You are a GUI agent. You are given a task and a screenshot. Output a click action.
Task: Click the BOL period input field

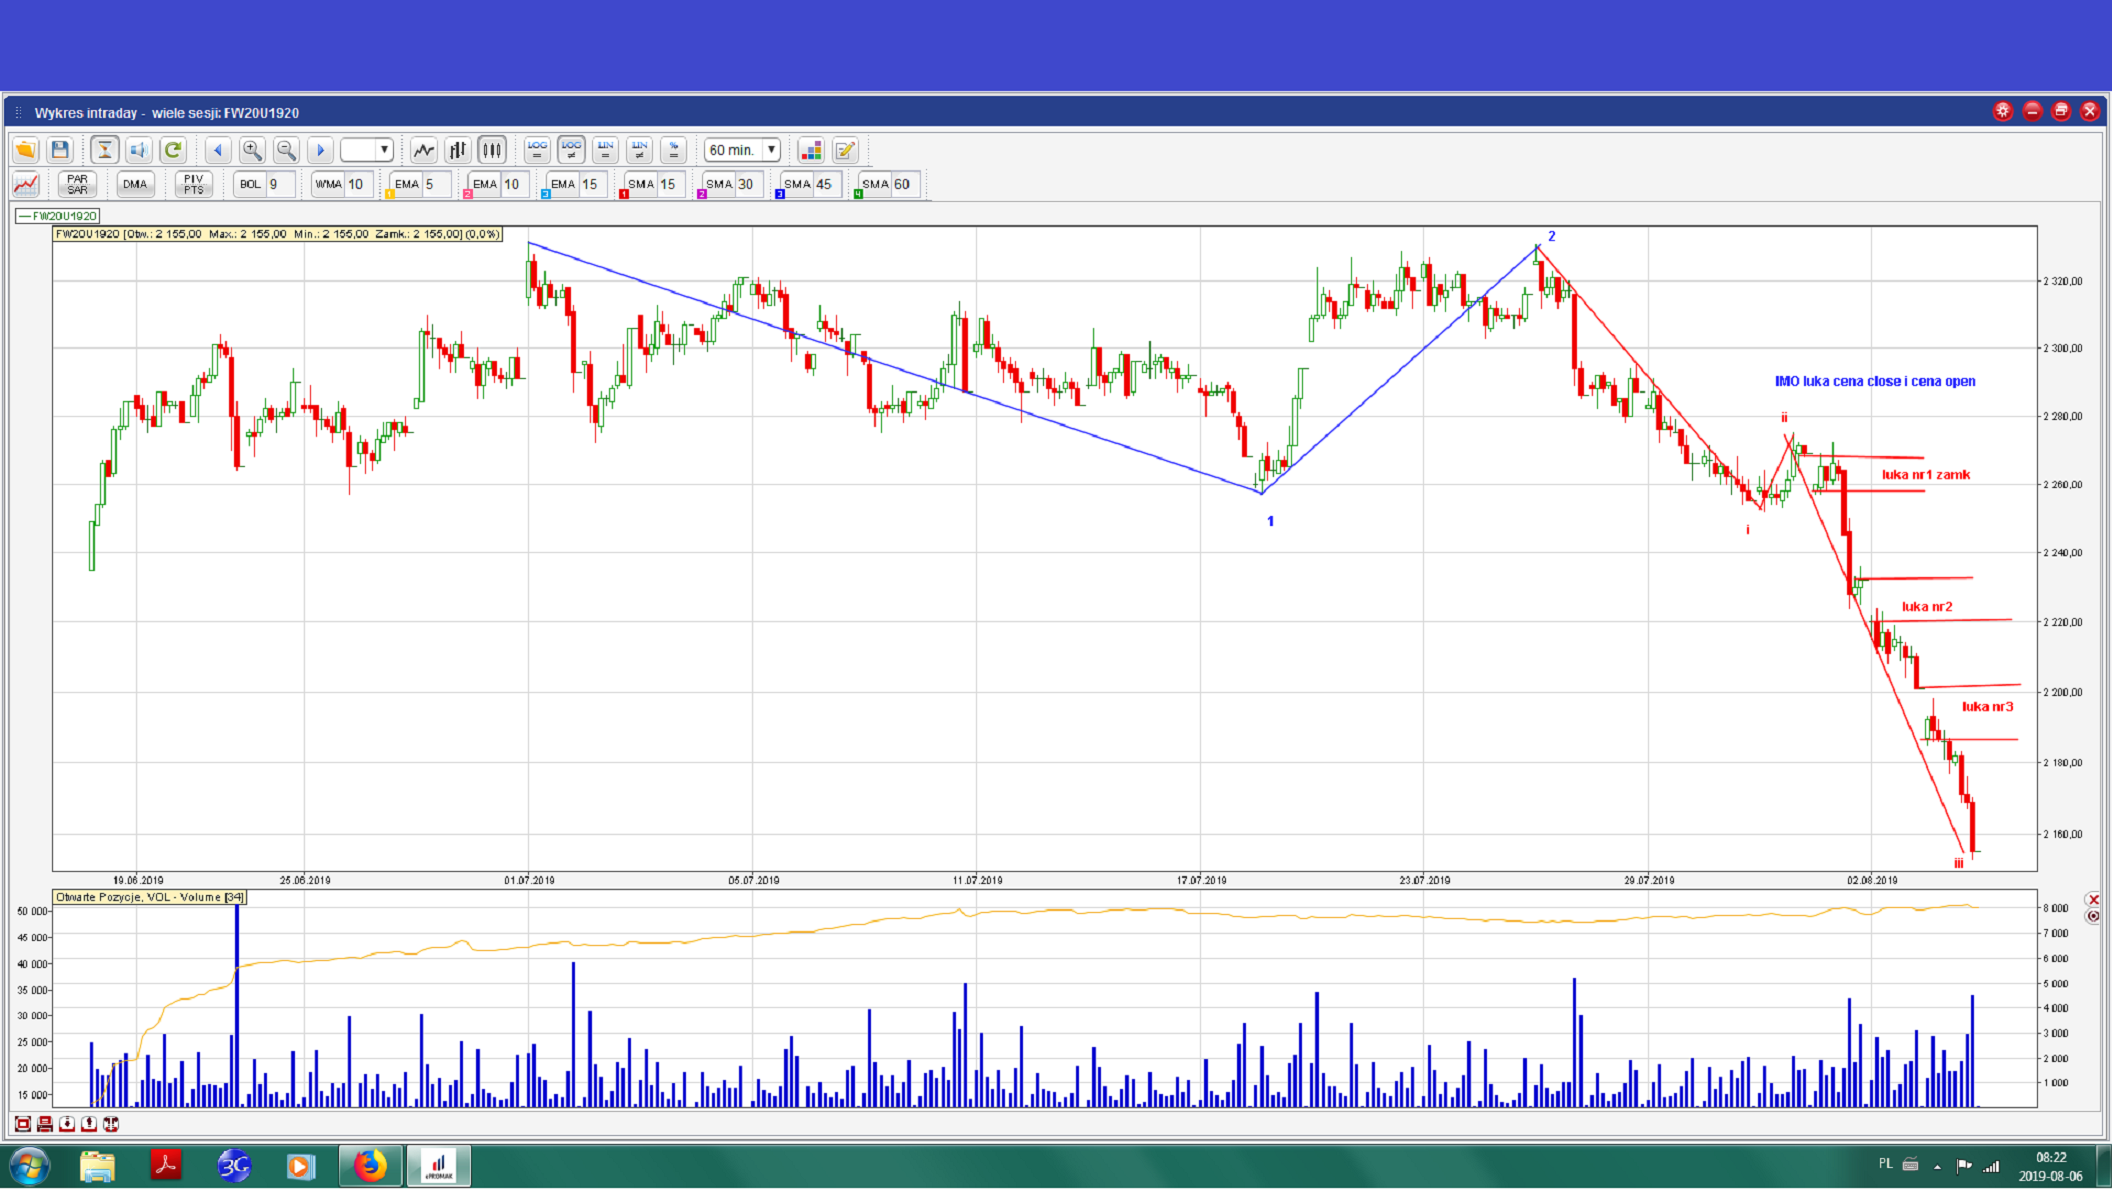(279, 184)
